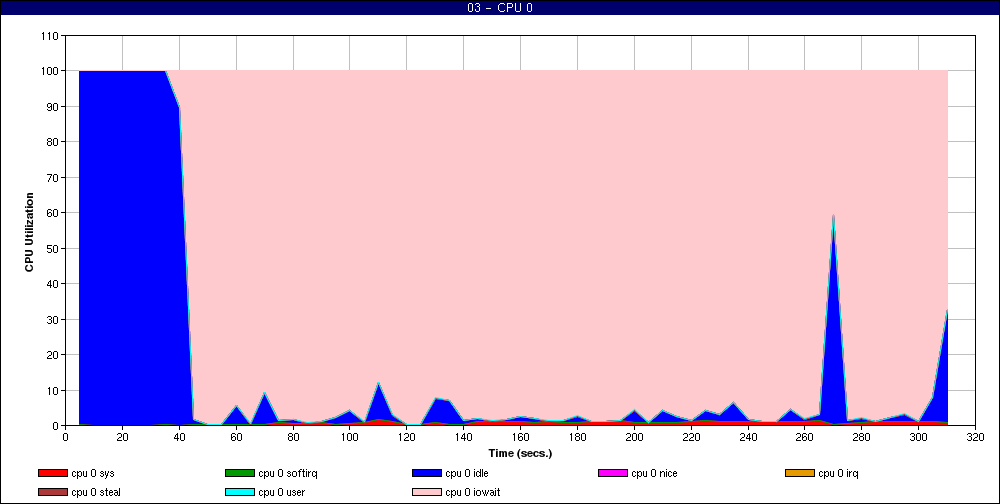Screen dimensions: 1000x504
Task: Select the 'cpu 0 irq' legend label
Action: pyautogui.click(x=839, y=473)
